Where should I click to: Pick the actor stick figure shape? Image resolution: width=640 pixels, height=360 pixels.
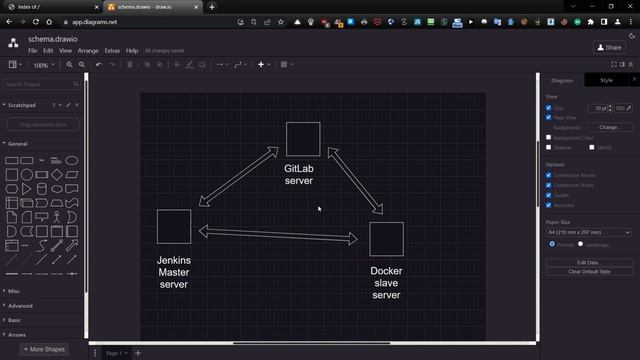tap(57, 217)
